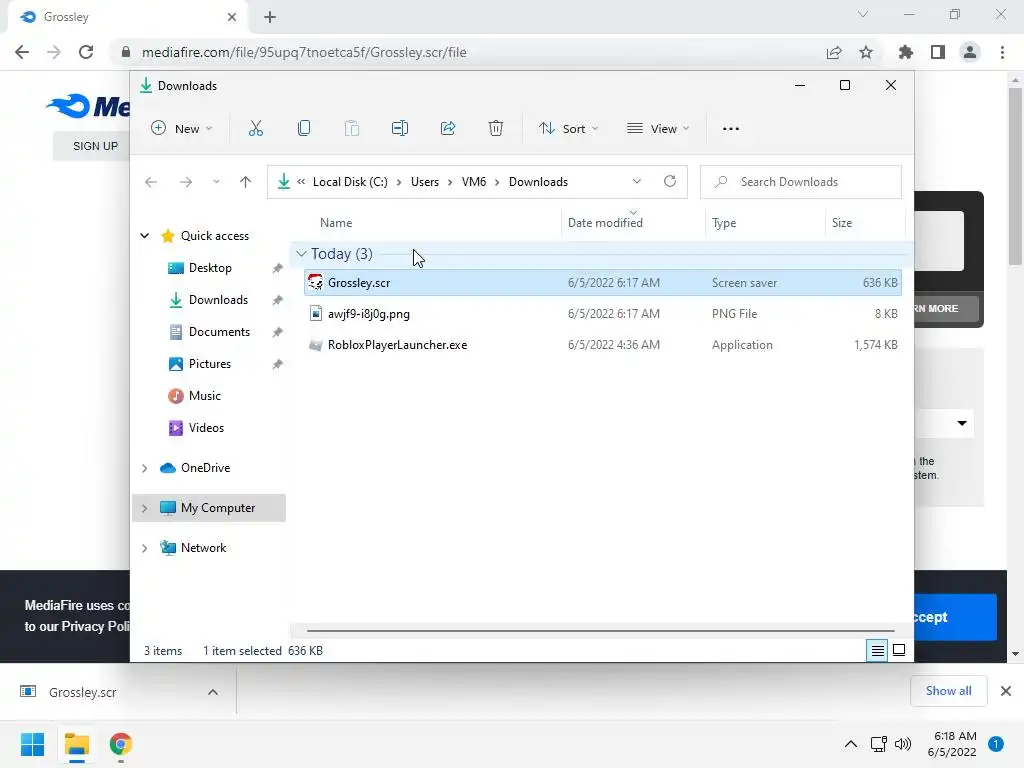The height and width of the screenshot is (768, 1024).
Task: Select the awjf9-i8j0g.png file
Action: coord(602,314)
